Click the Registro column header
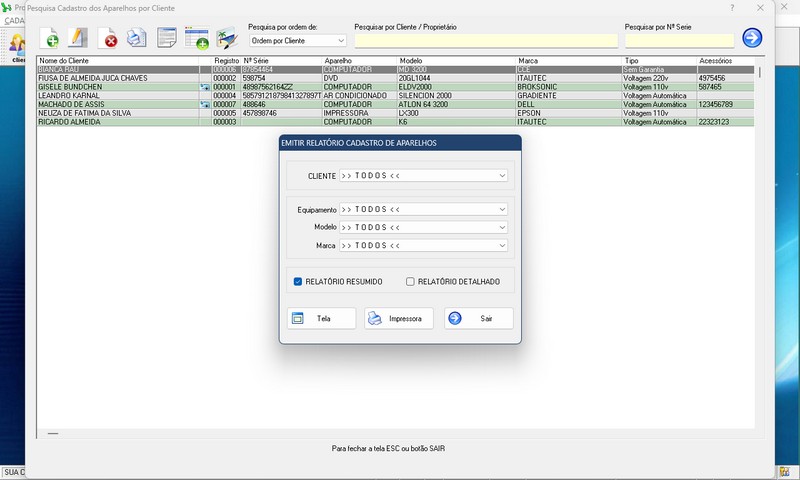This screenshot has height=480, width=800. (227, 61)
